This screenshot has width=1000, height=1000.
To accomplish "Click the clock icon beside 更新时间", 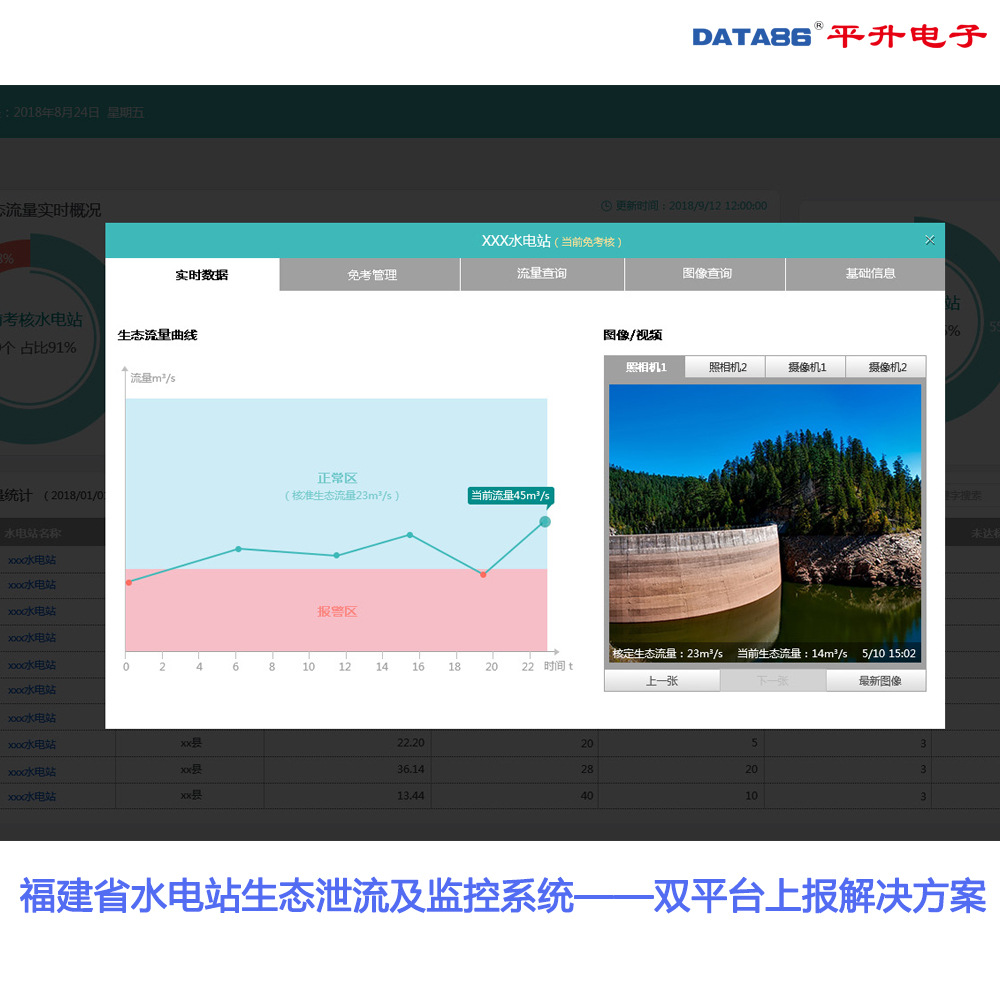I will pos(607,206).
